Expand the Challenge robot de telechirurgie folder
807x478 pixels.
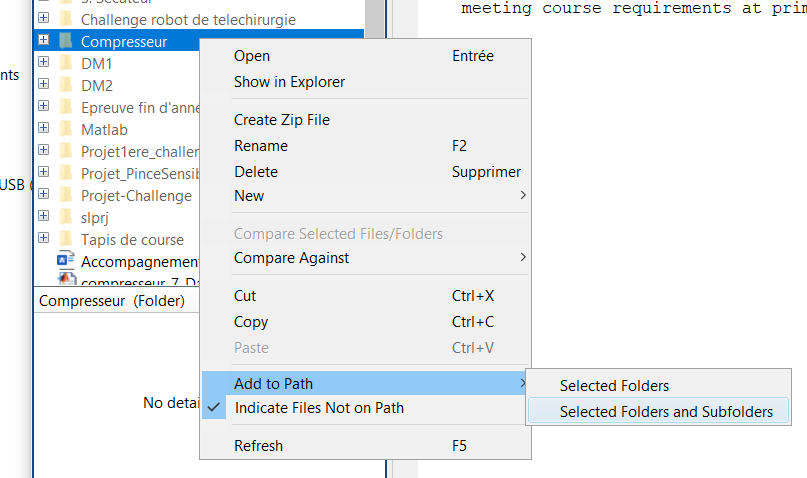pos(44,17)
